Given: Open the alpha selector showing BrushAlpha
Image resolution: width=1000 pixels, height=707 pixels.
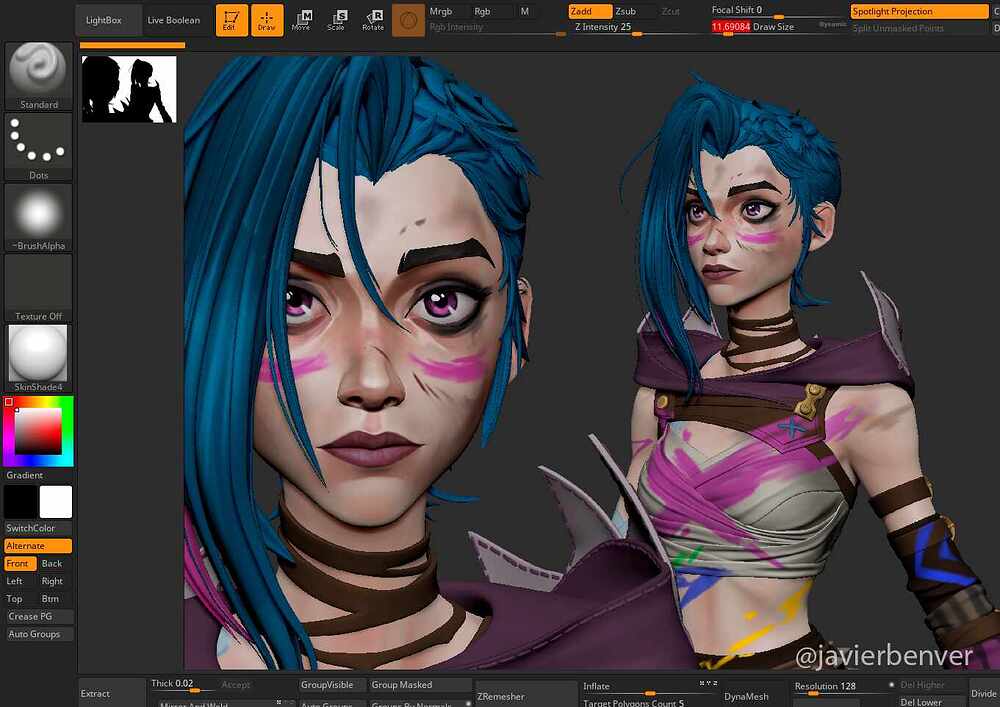Looking at the screenshot, I should (37, 215).
